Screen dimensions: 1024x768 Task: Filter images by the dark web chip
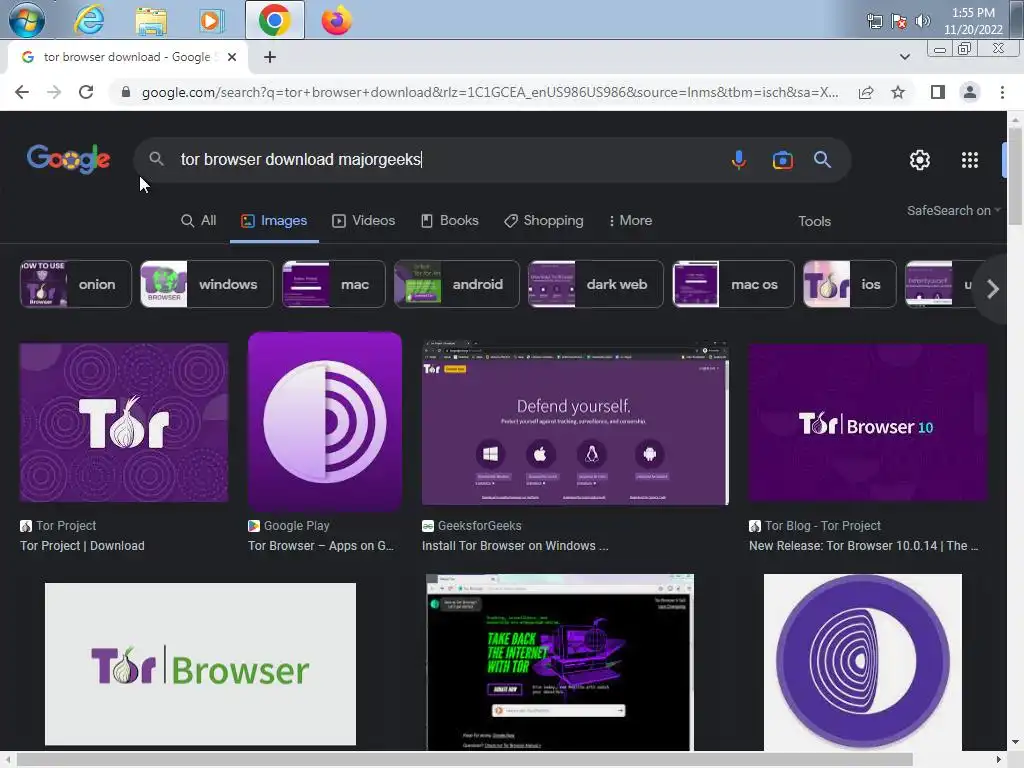pos(596,284)
